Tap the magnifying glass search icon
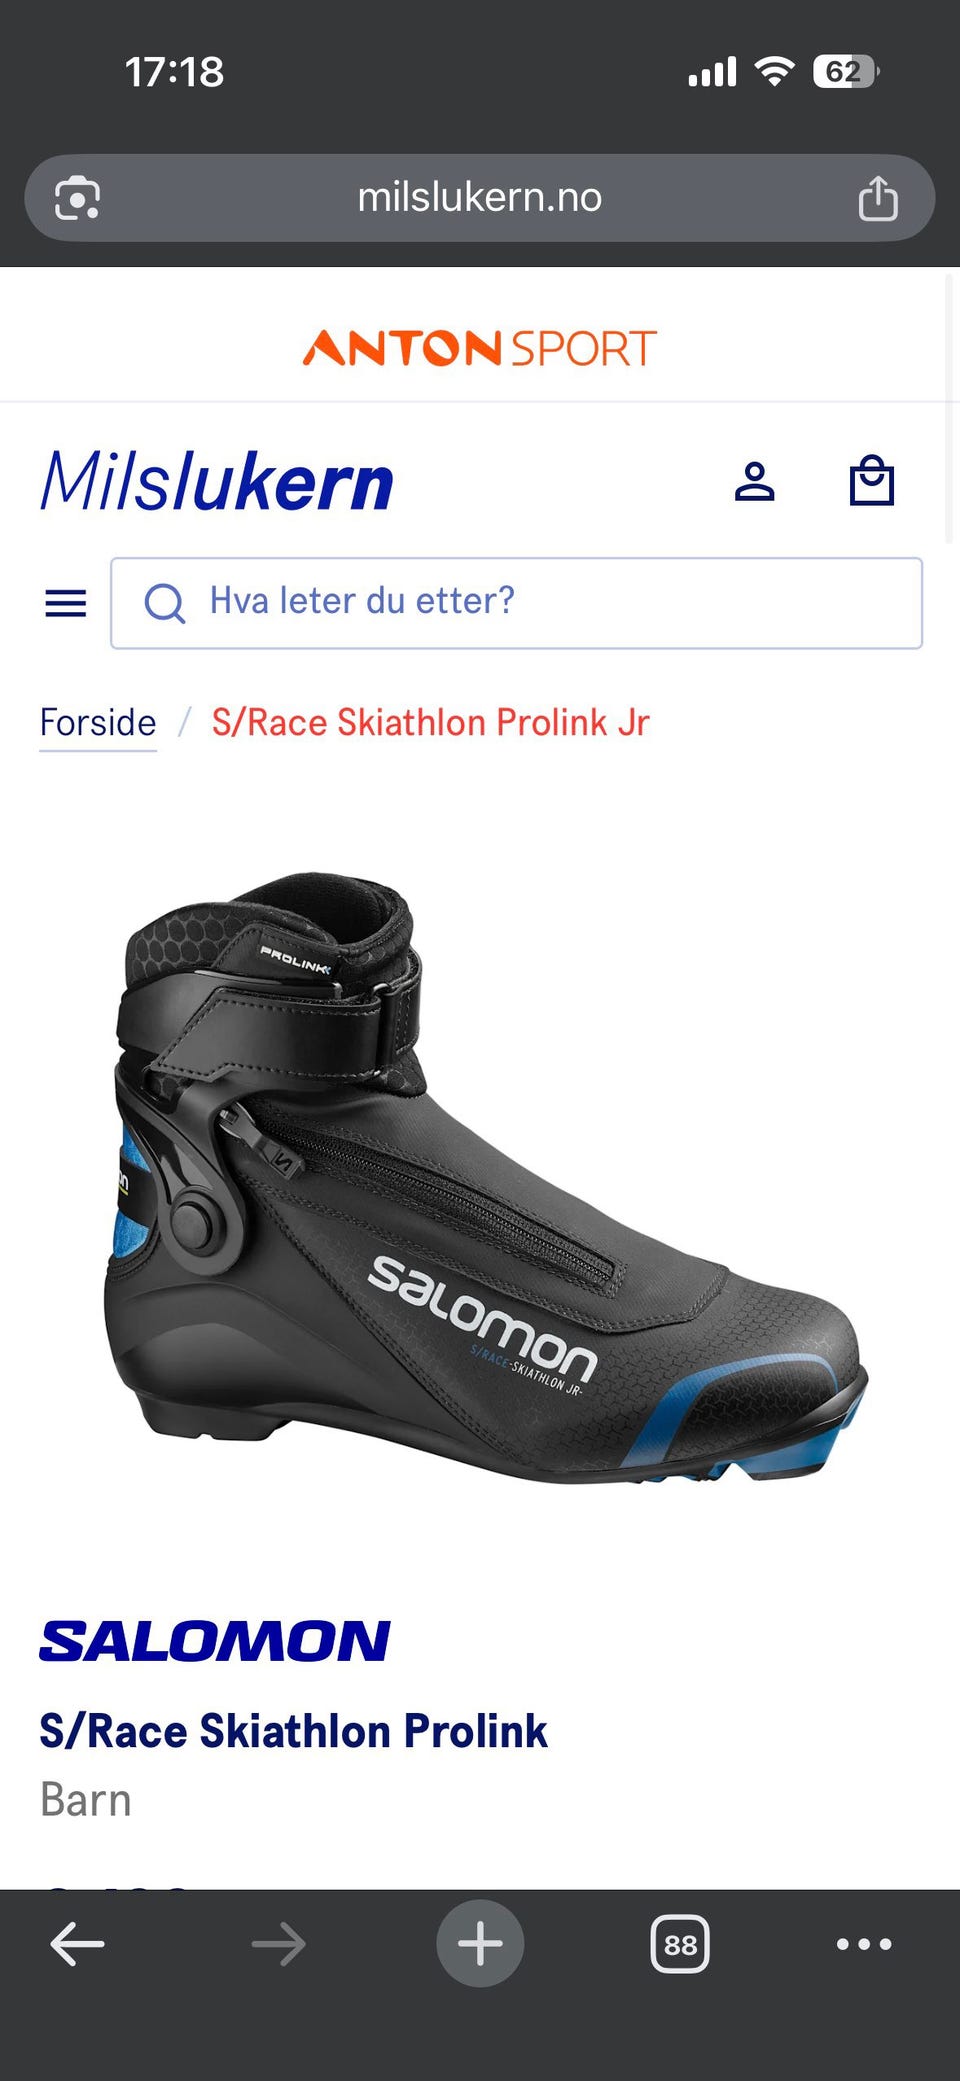 [165, 603]
